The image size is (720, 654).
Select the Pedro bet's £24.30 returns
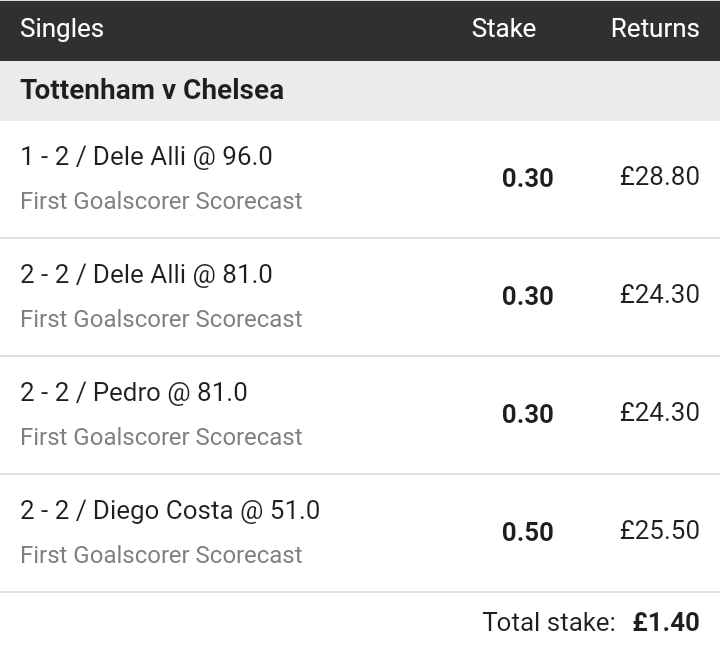point(659,413)
